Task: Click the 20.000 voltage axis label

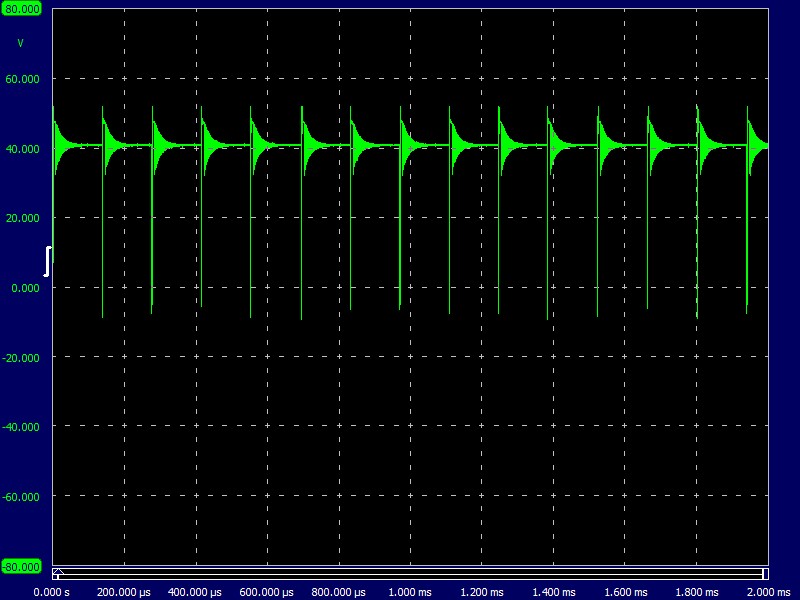Action: (22, 218)
